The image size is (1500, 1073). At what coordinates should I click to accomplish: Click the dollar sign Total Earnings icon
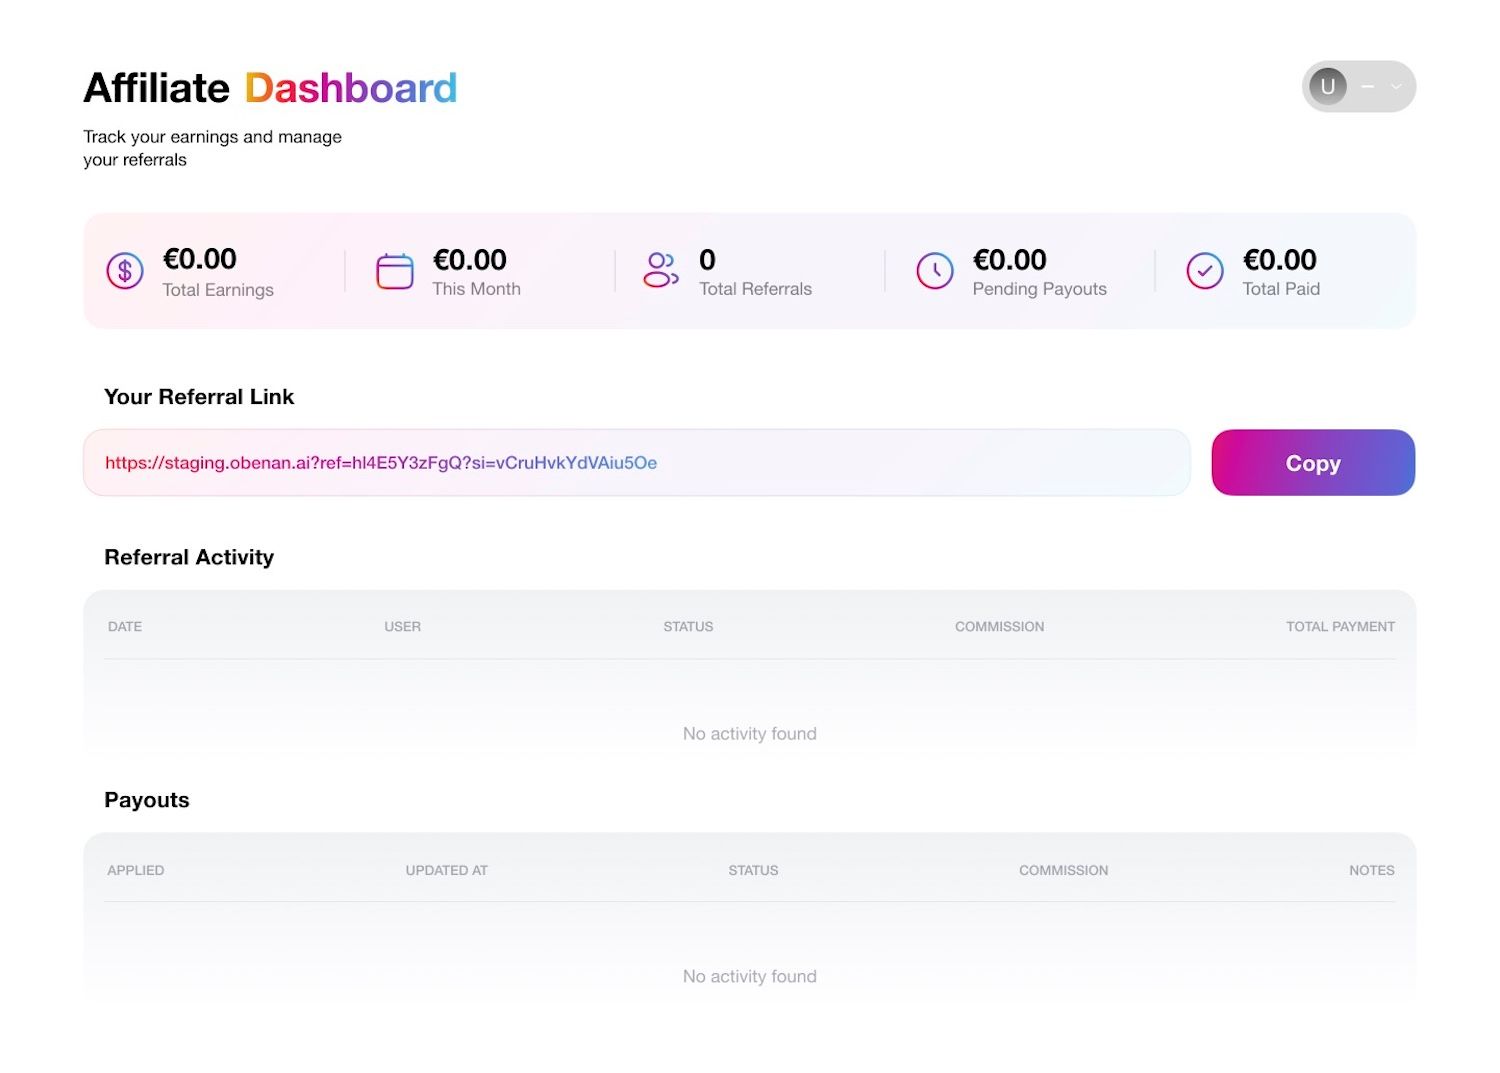pyautogui.click(x=125, y=271)
